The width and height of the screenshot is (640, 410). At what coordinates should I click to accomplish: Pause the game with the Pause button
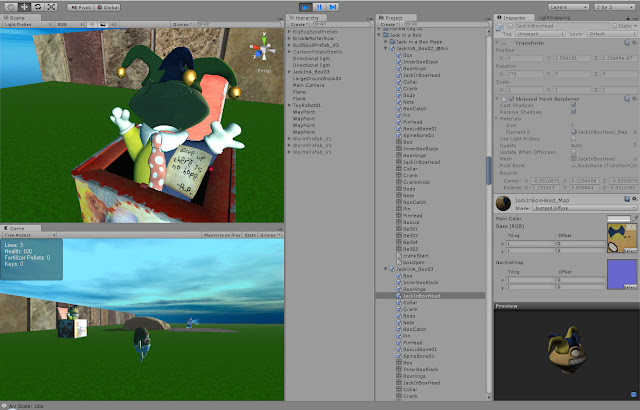(319, 7)
